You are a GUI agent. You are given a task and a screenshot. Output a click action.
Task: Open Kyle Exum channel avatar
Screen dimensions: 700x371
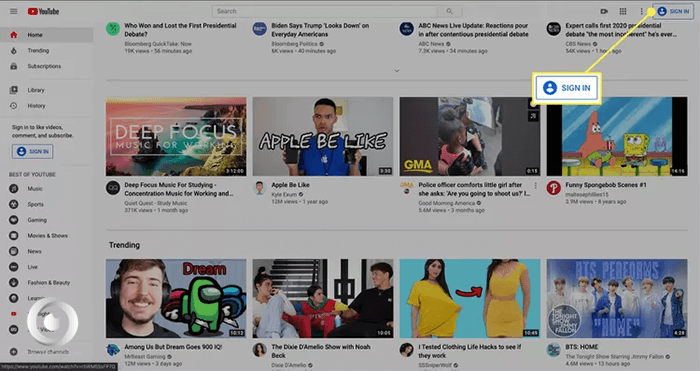259,188
